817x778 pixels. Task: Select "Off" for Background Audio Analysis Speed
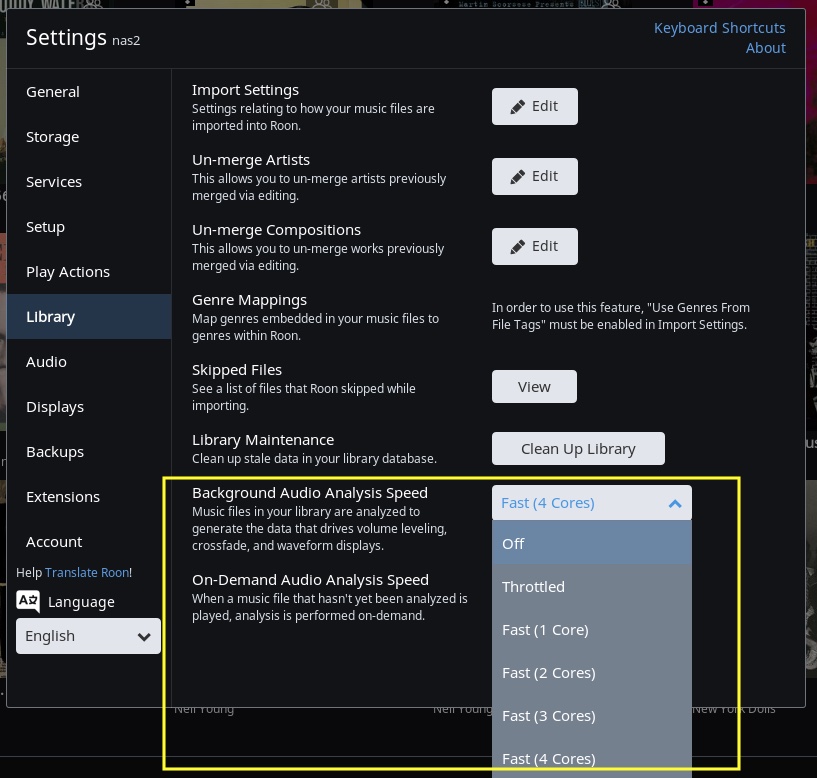tap(513, 543)
